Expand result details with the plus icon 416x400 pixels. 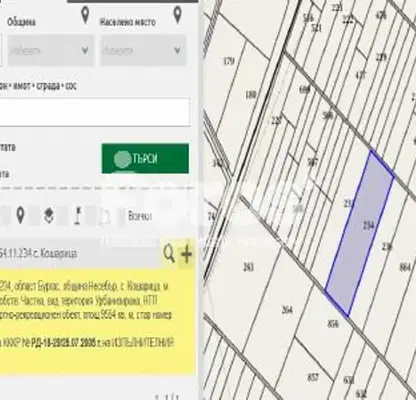(x=186, y=254)
